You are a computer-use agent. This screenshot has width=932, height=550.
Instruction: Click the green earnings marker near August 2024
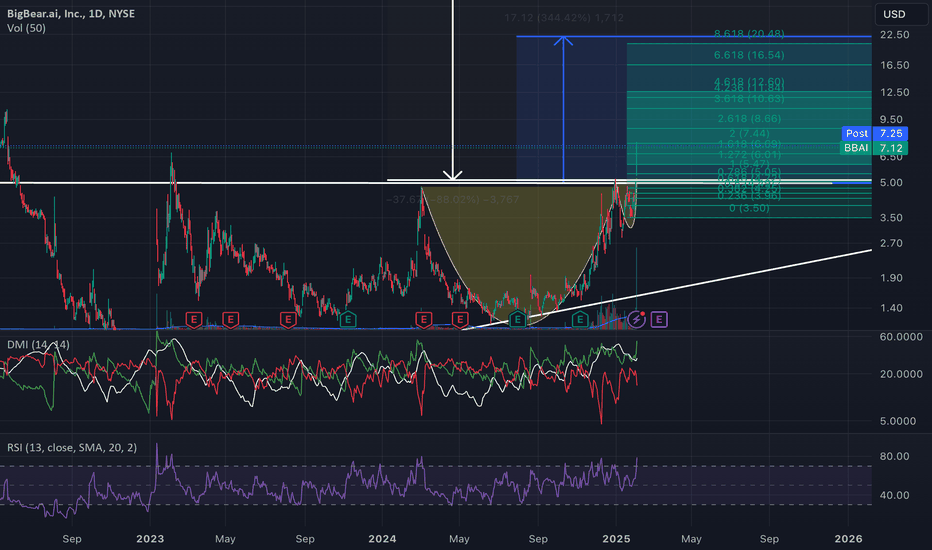point(518,320)
